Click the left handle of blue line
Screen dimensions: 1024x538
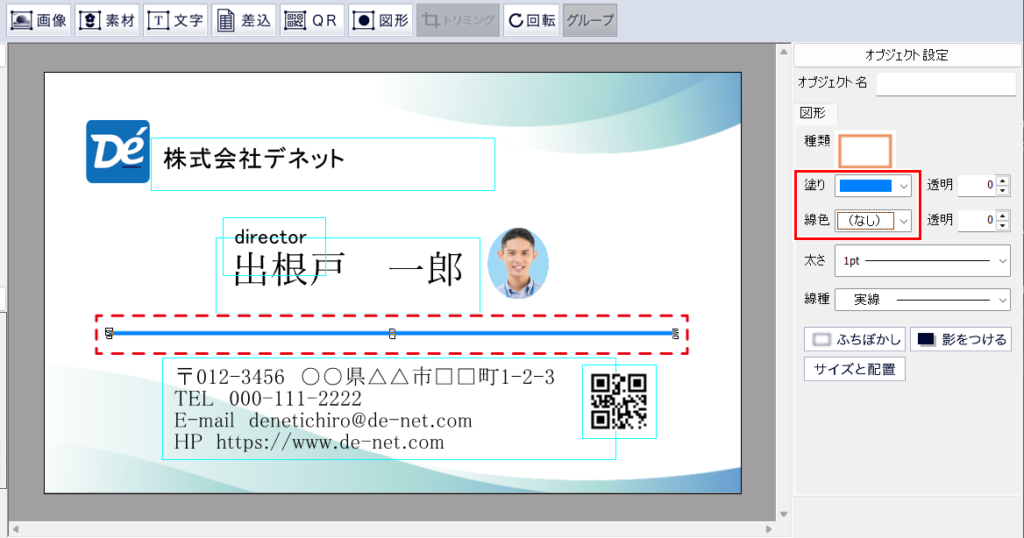point(109,334)
